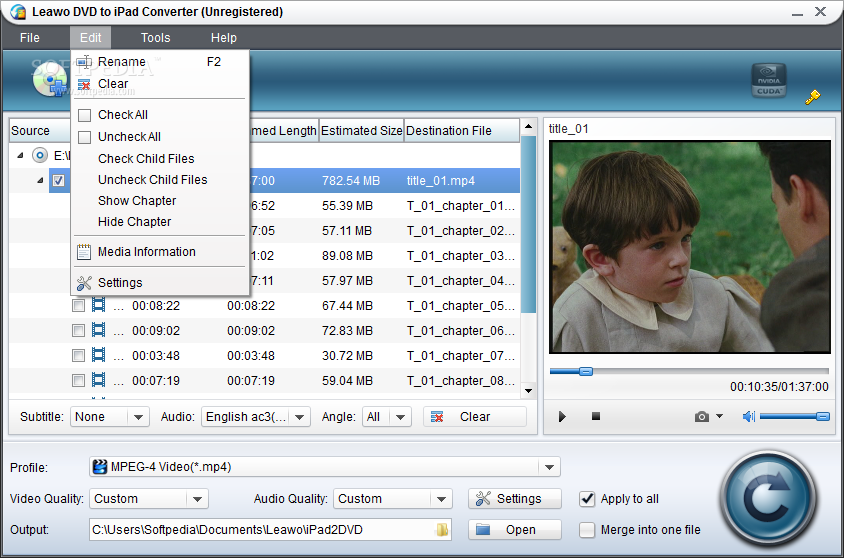Click the film icon in the 00:09:02 row
This screenshot has width=844, height=558.
pos(99,330)
